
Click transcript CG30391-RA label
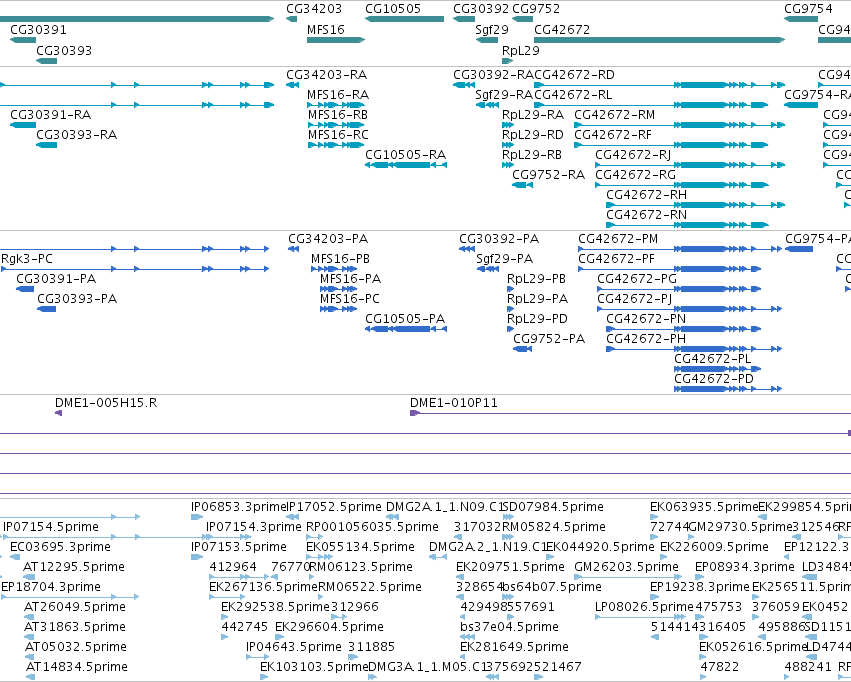(50, 114)
